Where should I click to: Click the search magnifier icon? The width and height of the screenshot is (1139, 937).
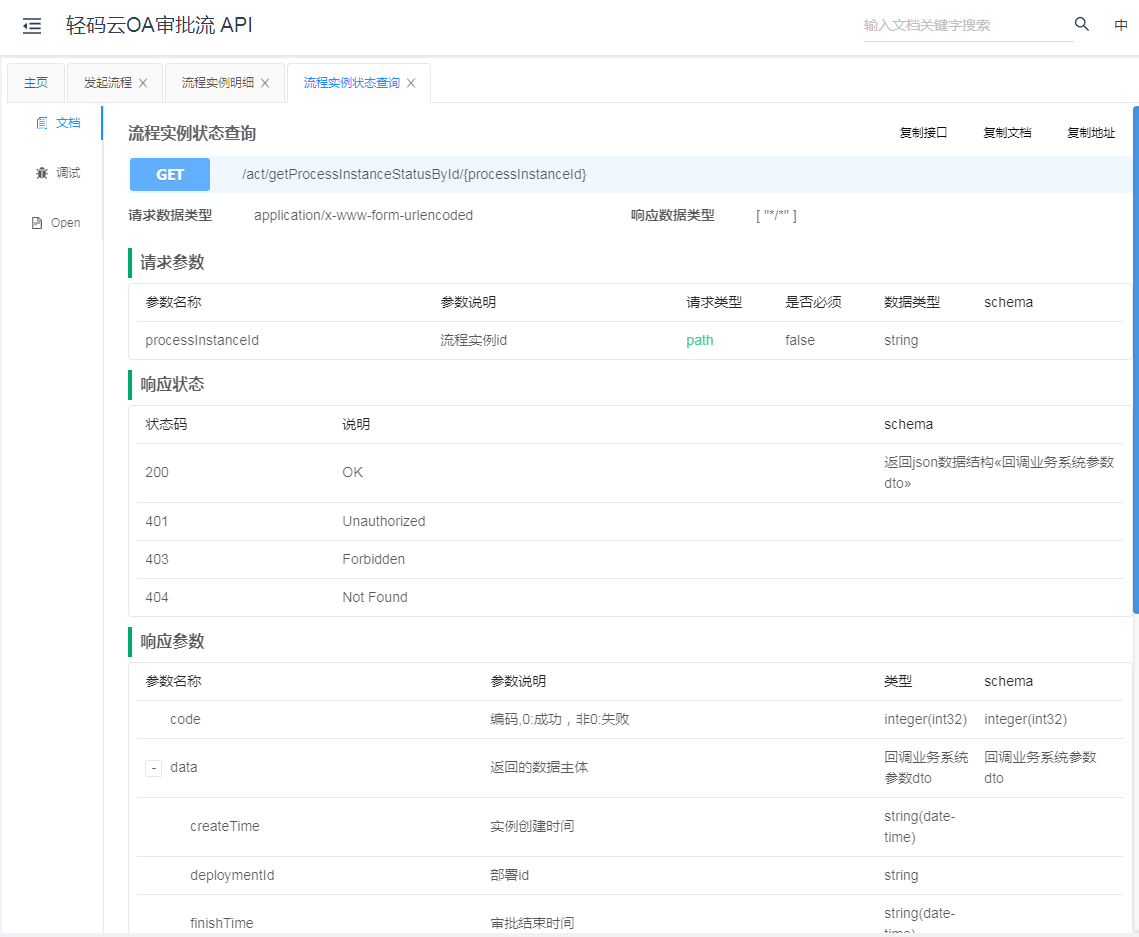tap(1081, 24)
